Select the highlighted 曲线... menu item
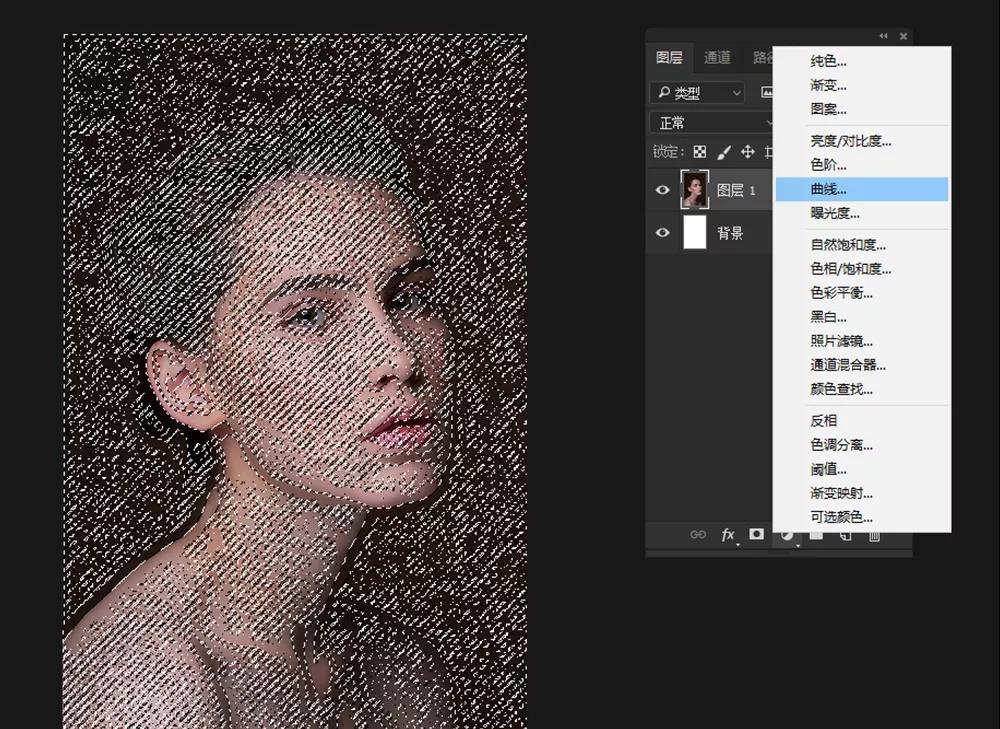Image resolution: width=1000 pixels, height=729 pixels. (862, 189)
